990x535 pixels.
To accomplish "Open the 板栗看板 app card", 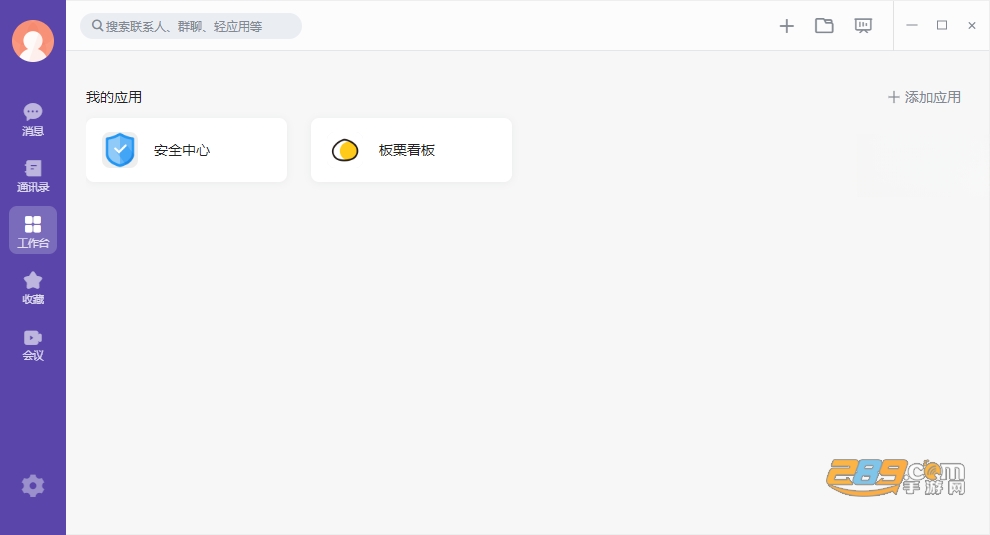I will tap(411, 150).
